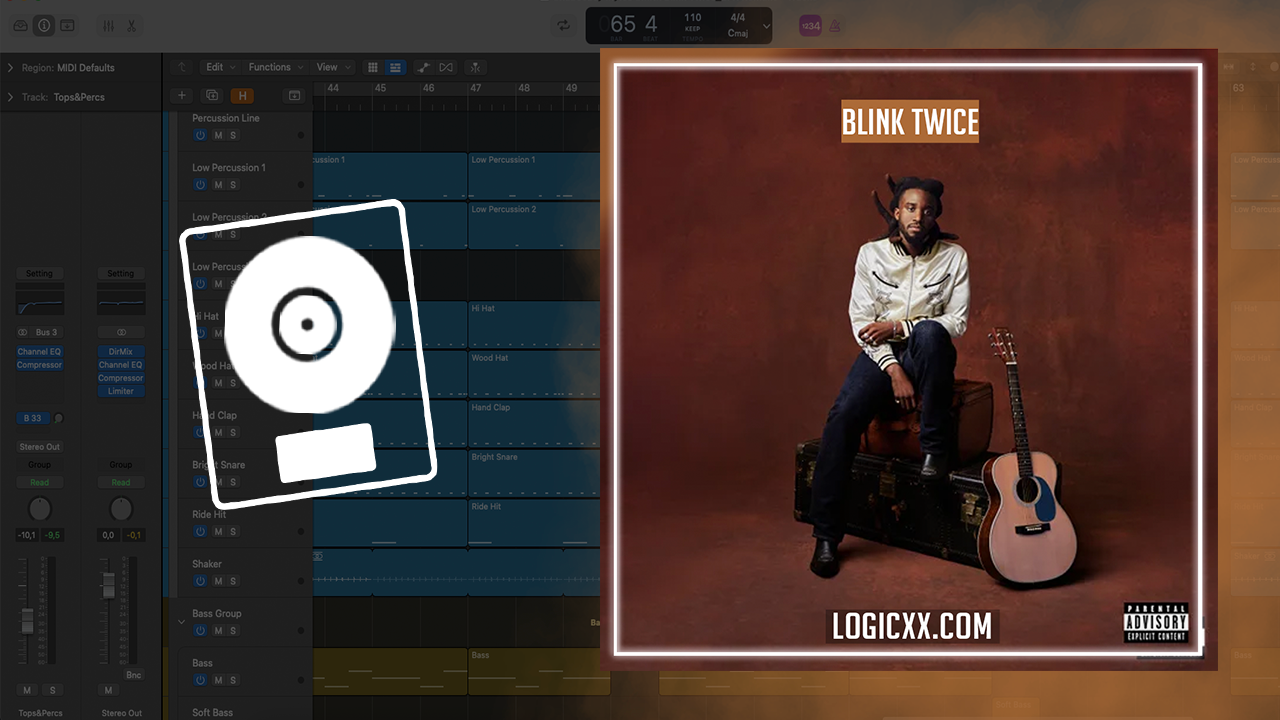The height and width of the screenshot is (720, 1280).
Task: Open Editors with the scissors icon
Action: click(x=131, y=25)
